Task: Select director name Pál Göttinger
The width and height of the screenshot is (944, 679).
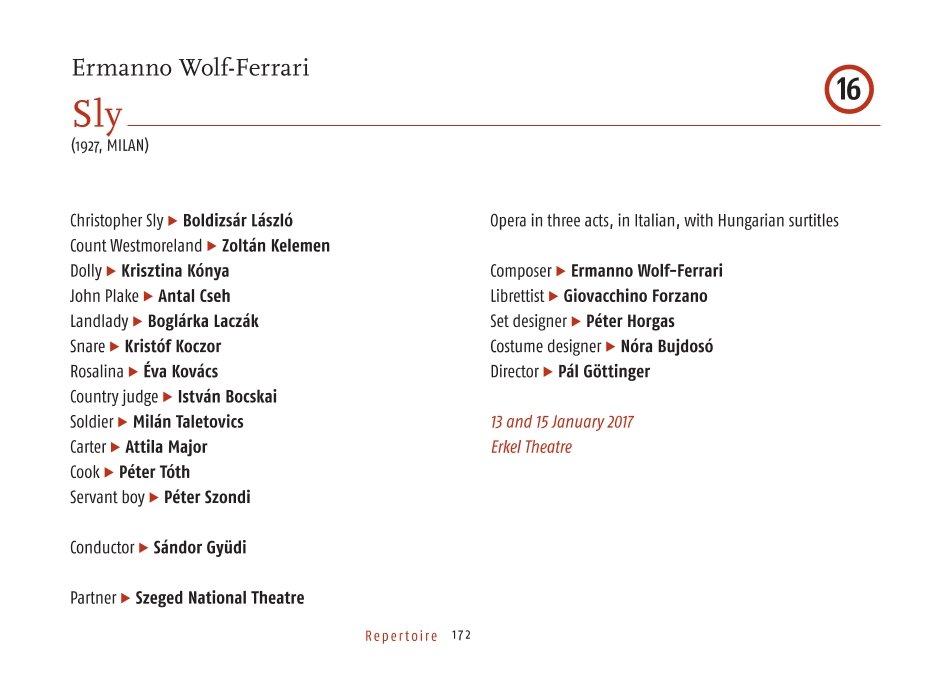Action: pyautogui.click(x=604, y=371)
